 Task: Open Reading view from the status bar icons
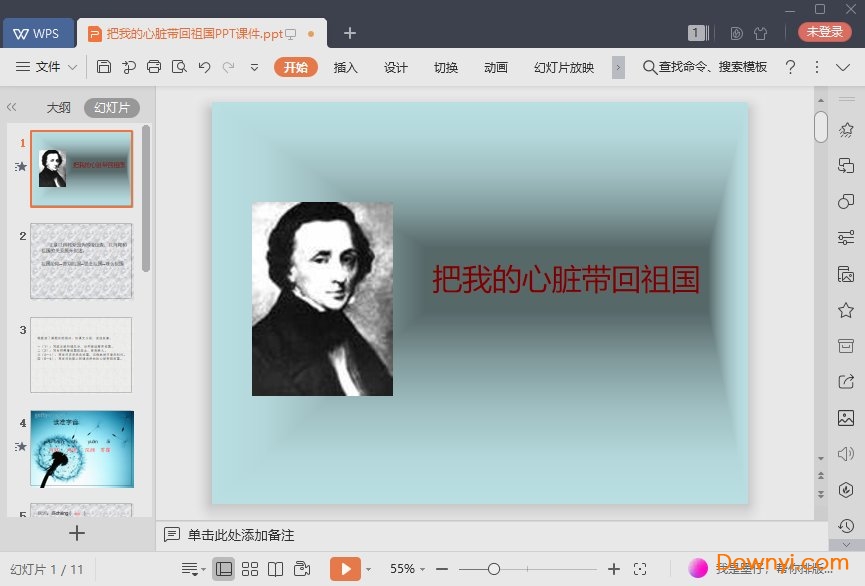tap(275, 568)
